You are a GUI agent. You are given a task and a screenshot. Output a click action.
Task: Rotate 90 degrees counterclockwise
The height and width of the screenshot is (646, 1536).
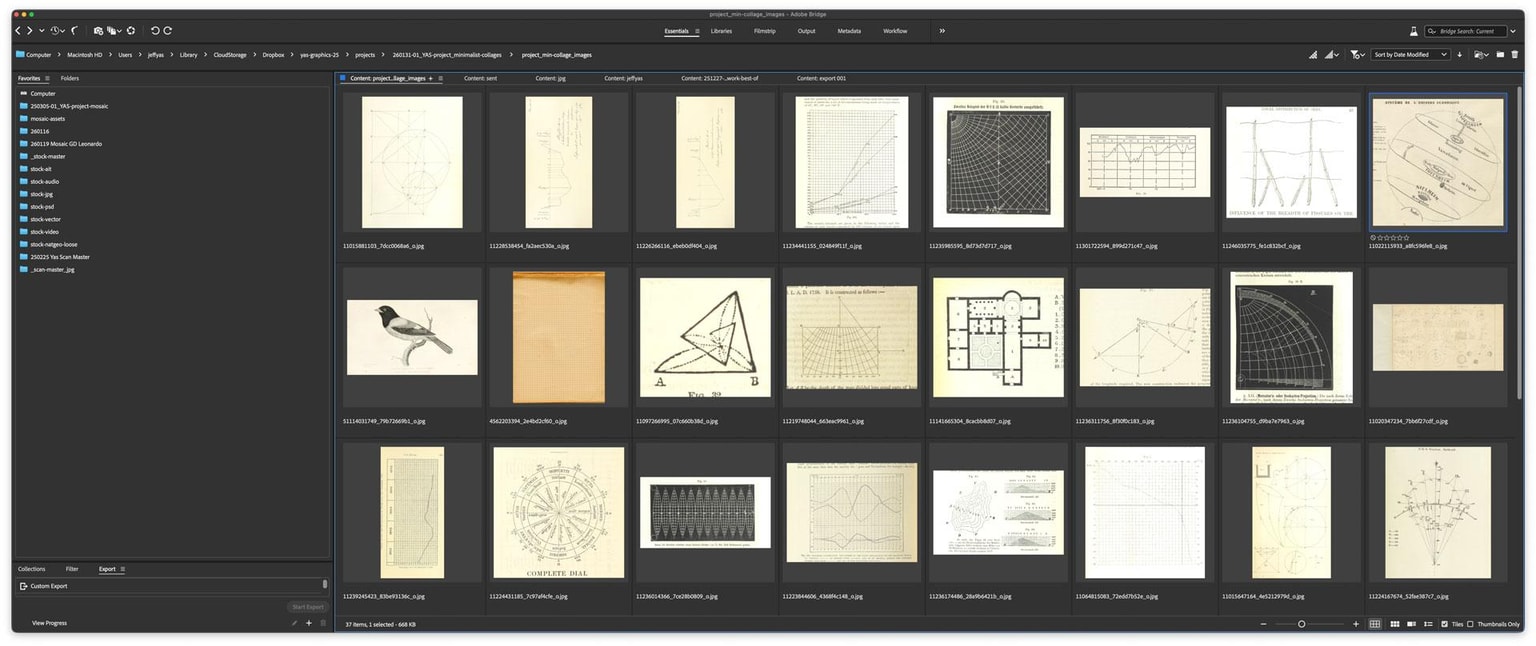(155, 31)
